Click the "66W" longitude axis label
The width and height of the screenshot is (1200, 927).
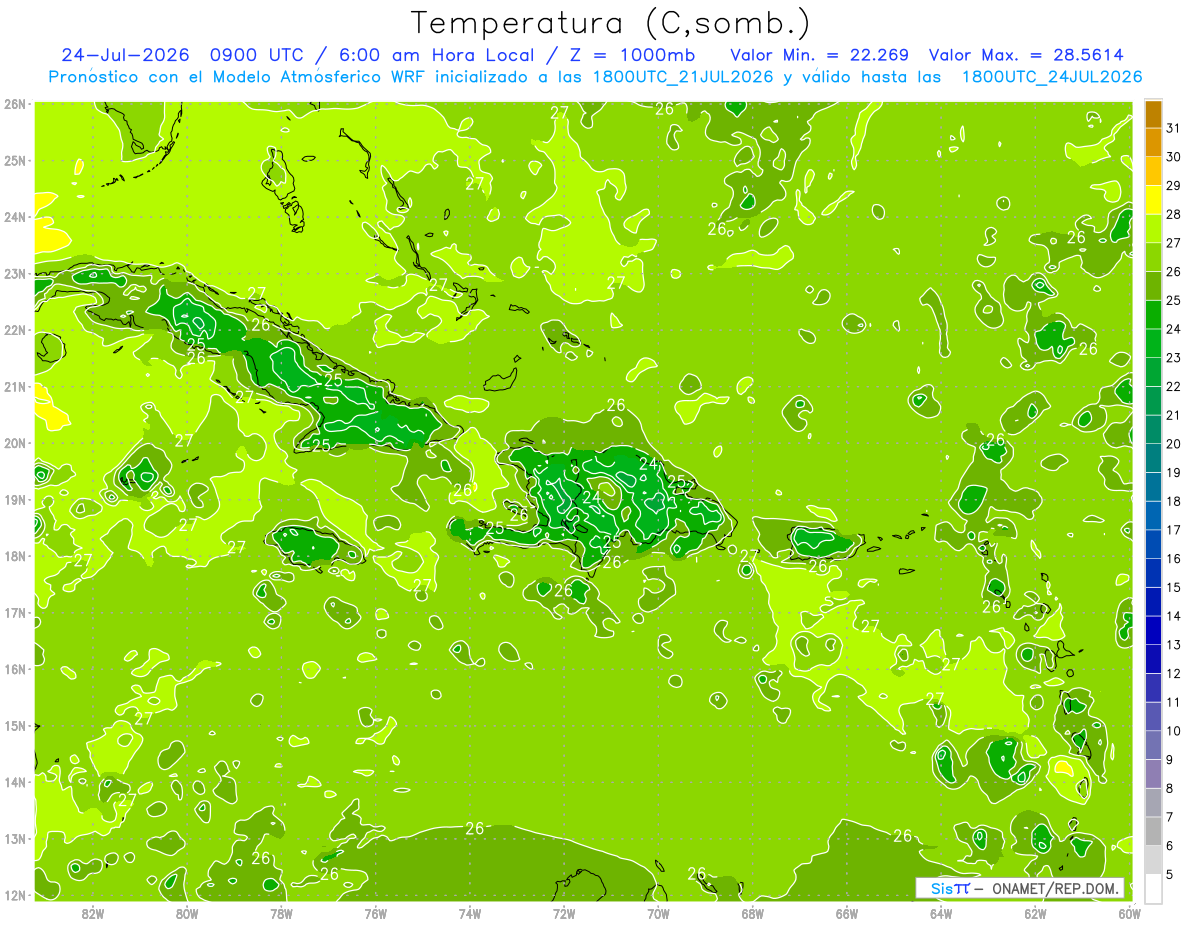tap(846, 913)
